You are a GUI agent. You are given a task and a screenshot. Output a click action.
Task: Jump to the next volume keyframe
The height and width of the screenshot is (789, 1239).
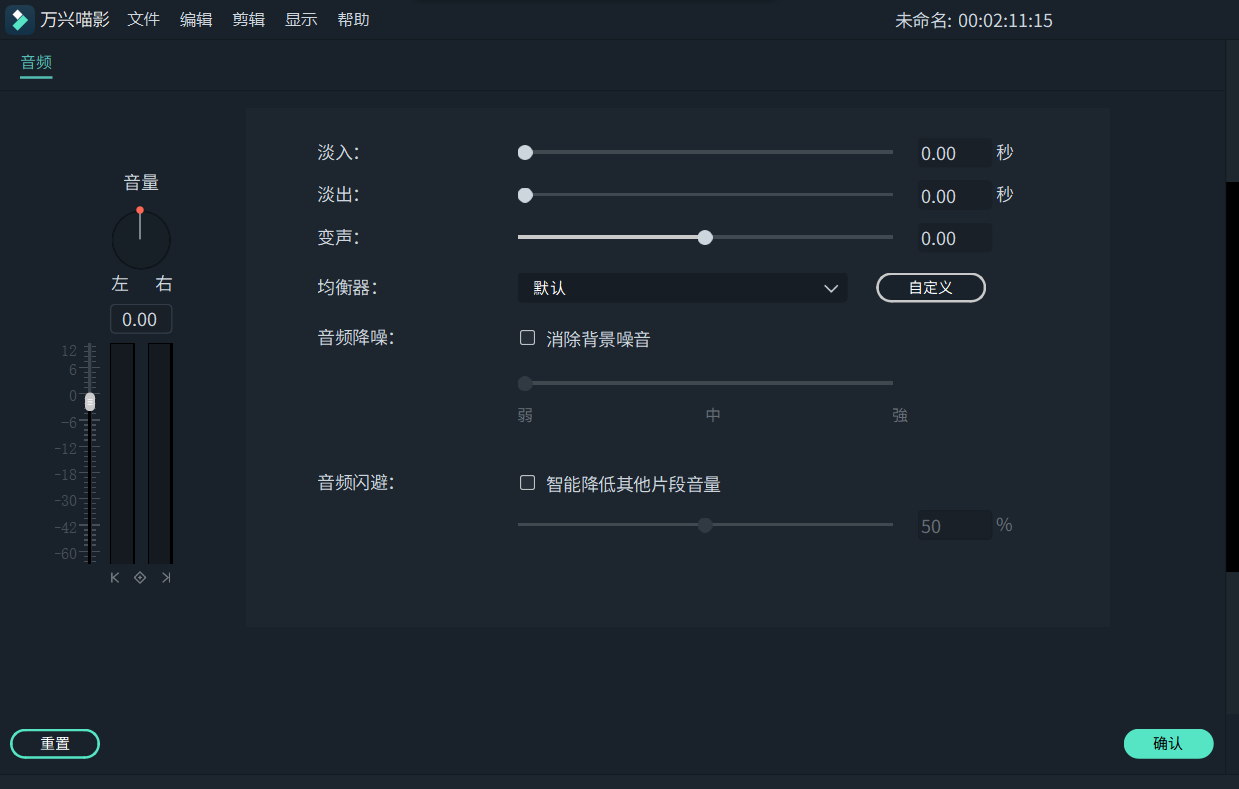click(x=166, y=577)
